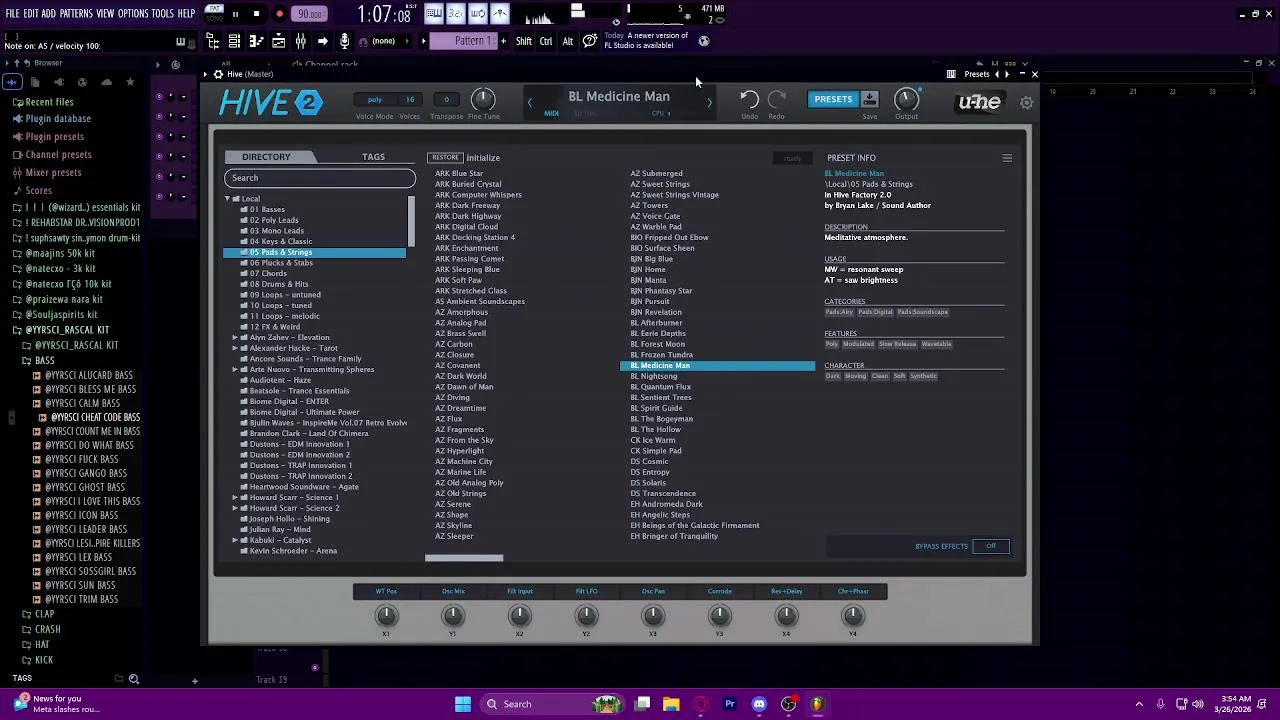The image size is (1280, 720).
Task: Open preset info hamburger menu
Action: tap(1007, 158)
